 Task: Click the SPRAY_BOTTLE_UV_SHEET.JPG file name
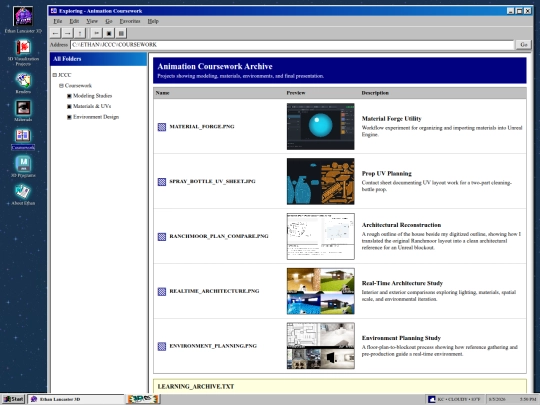click(212, 181)
